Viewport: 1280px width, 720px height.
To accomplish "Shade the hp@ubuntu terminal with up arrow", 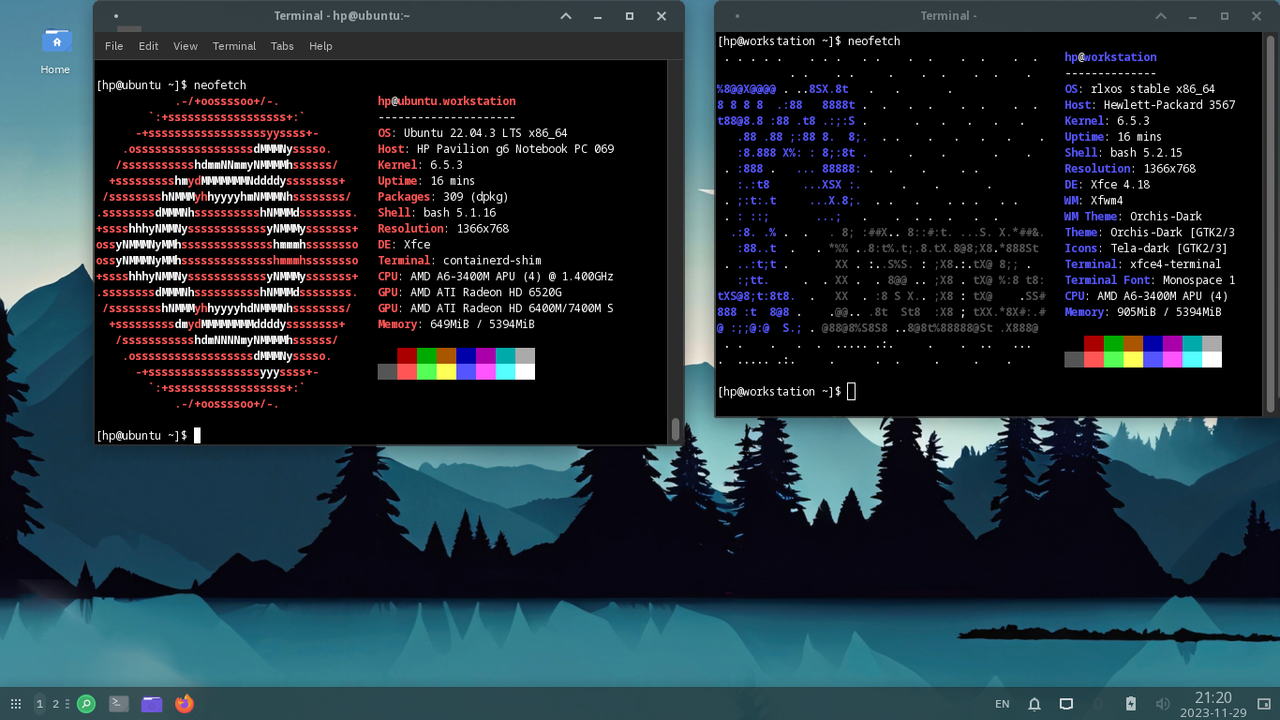I will pyautogui.click(x=566, y=16).
